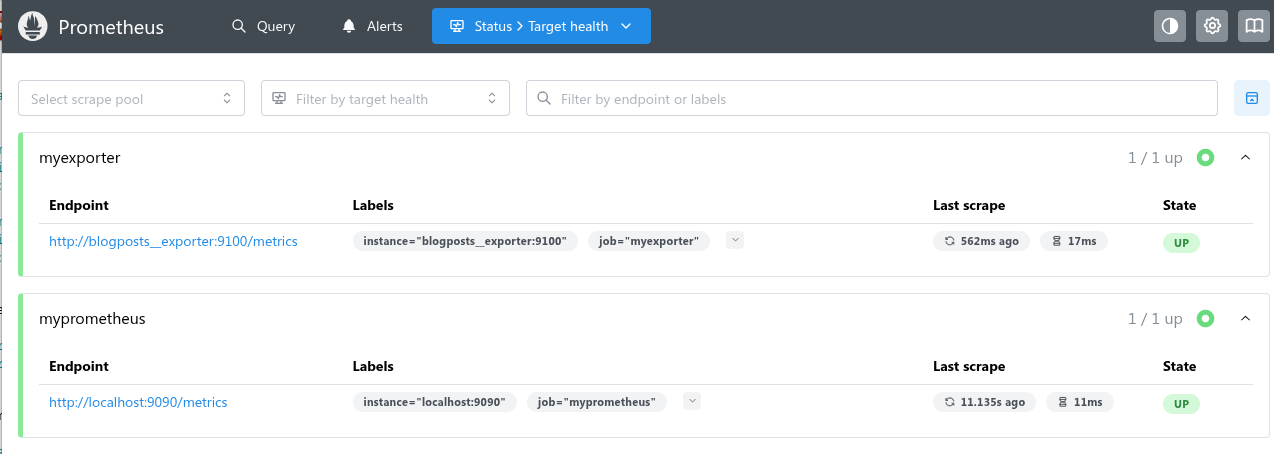Click the search magnifier in endpoint filter
Image resolution: width=1274 pixels, height=454 pixels.
[544, 98]
